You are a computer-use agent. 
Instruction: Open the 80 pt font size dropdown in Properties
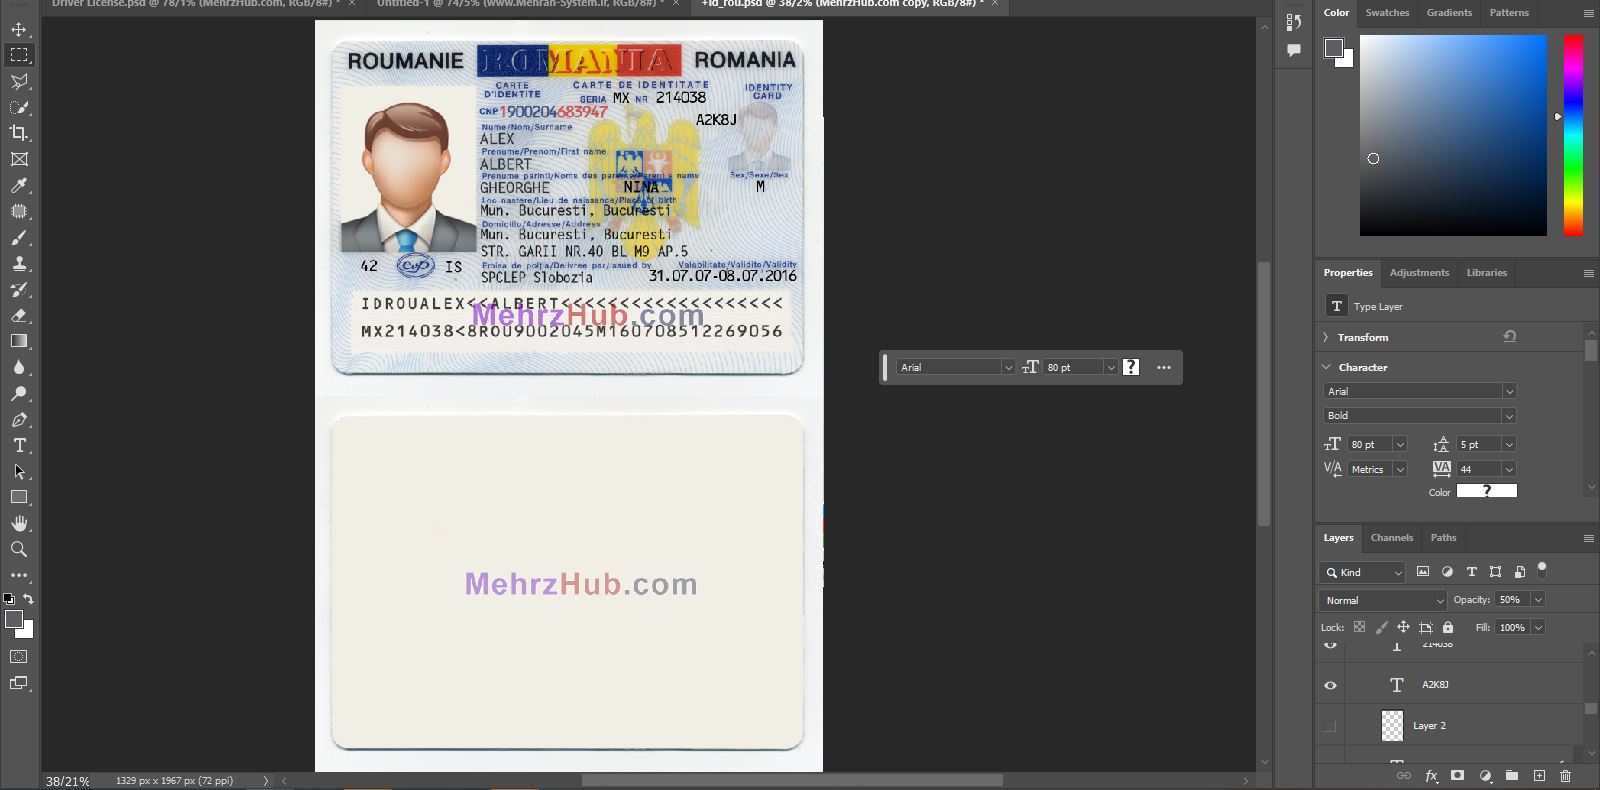[x=1400, y=444]
